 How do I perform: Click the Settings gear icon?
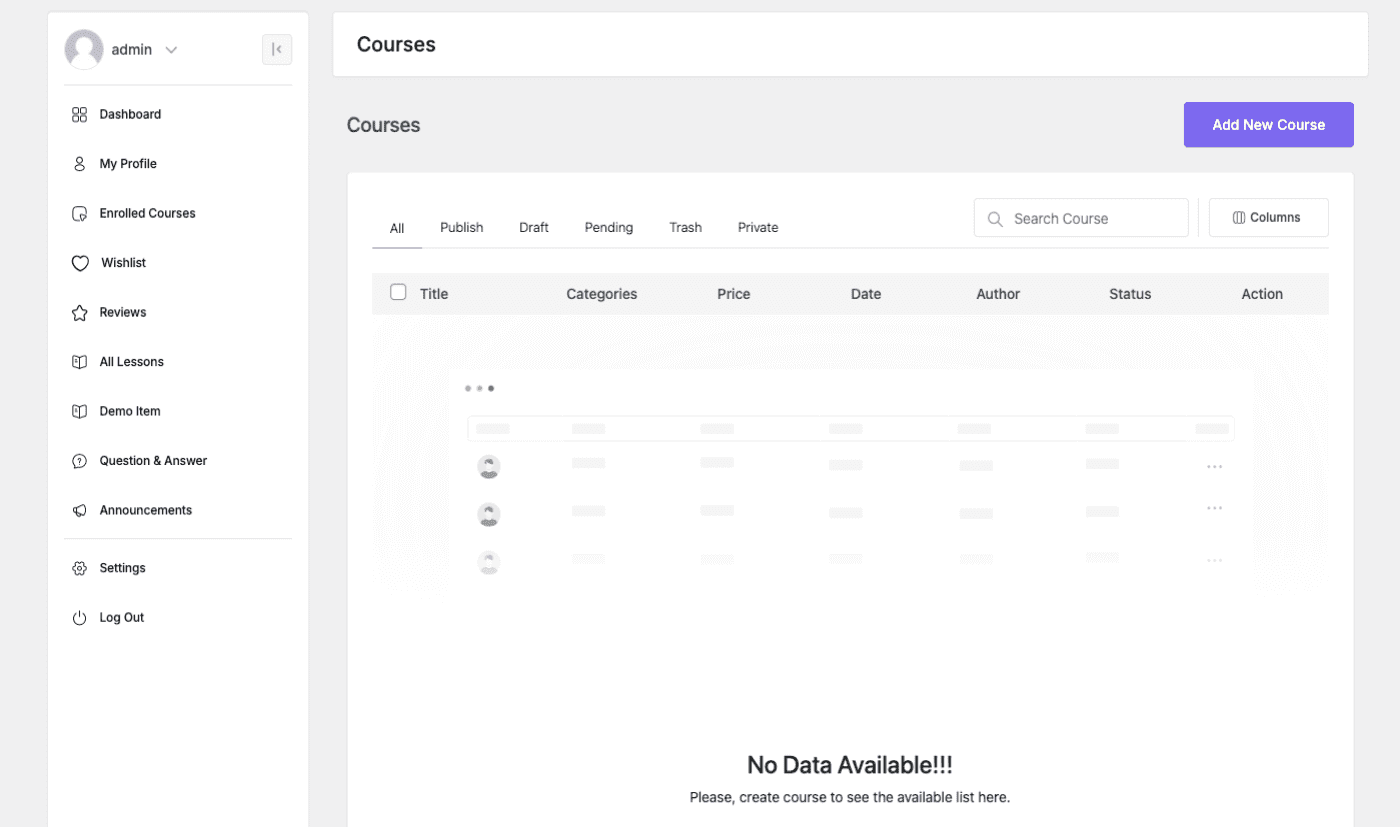coord(80,569)
